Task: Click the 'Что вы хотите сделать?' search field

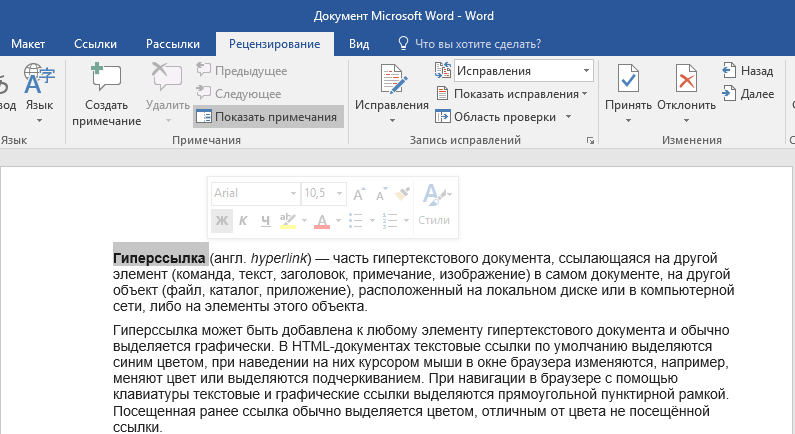Action: pyautogui.click(x=477, y=43)
